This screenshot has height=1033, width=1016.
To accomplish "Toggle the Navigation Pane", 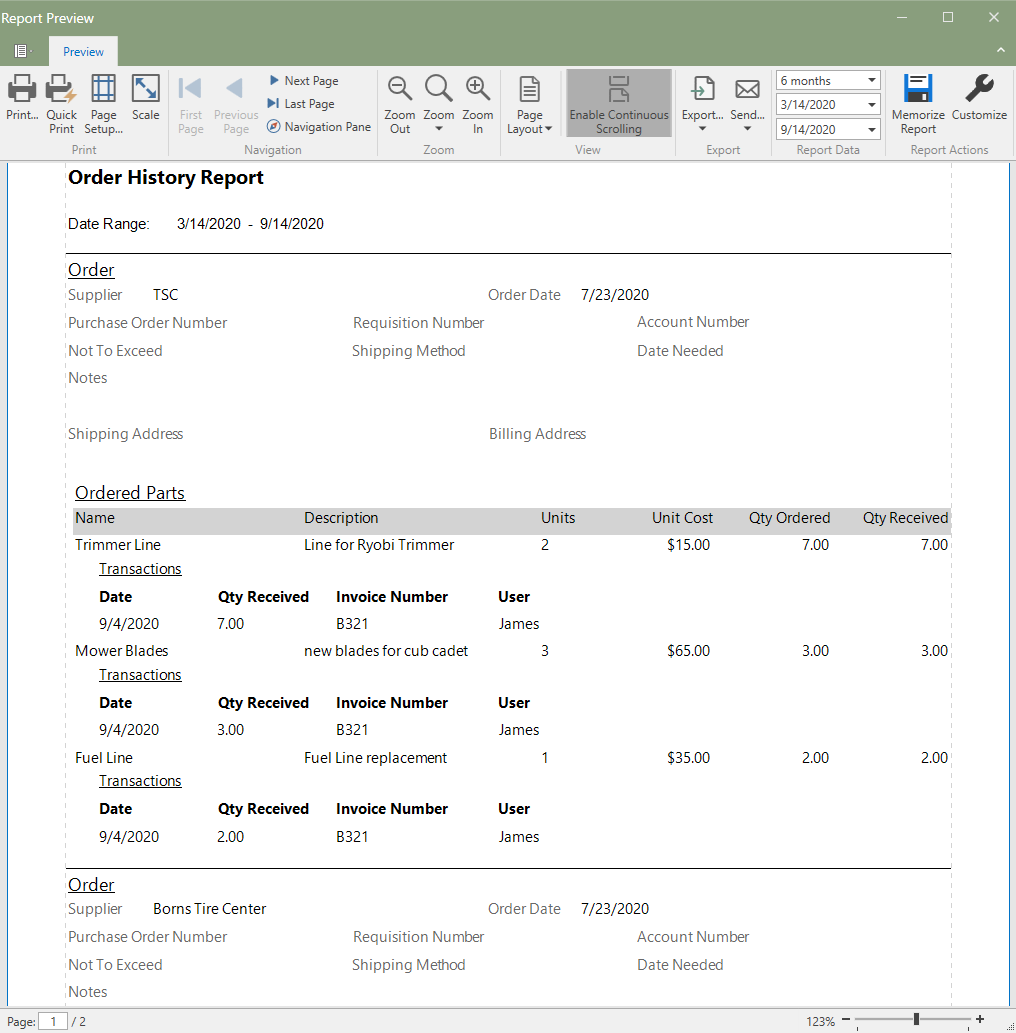I will point(320,126).
